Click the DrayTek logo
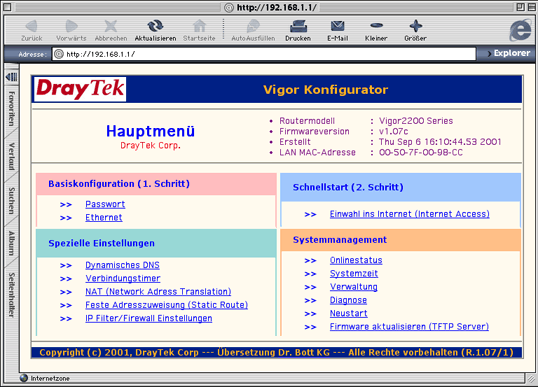Screen dimensions: 538x387 tap(80, 89)
